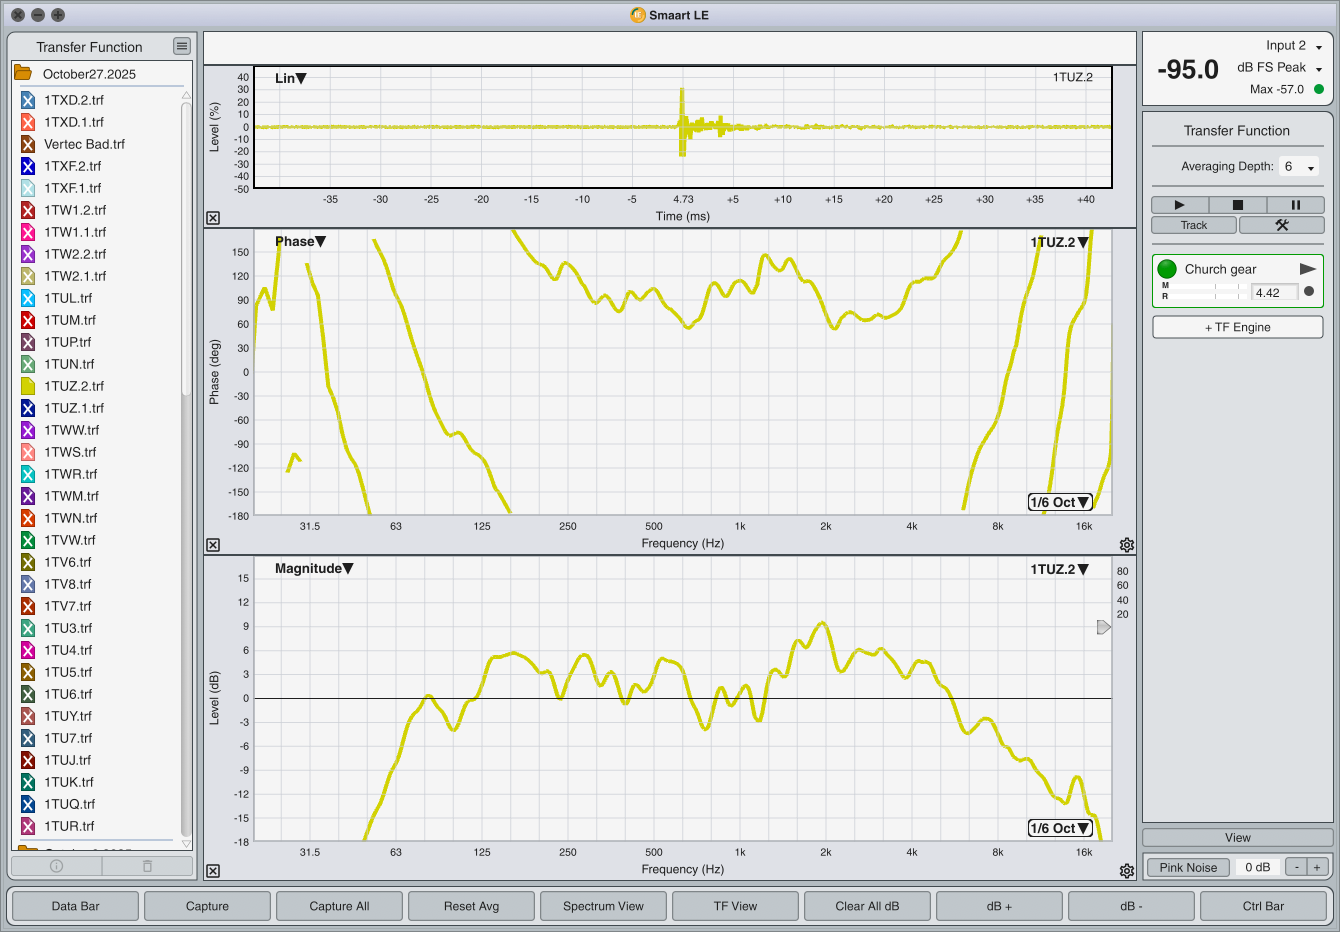This screenshot has width=1340, height=932.
Task: Click the Pink Noise generator button
Action: (x=1188, y=867)
